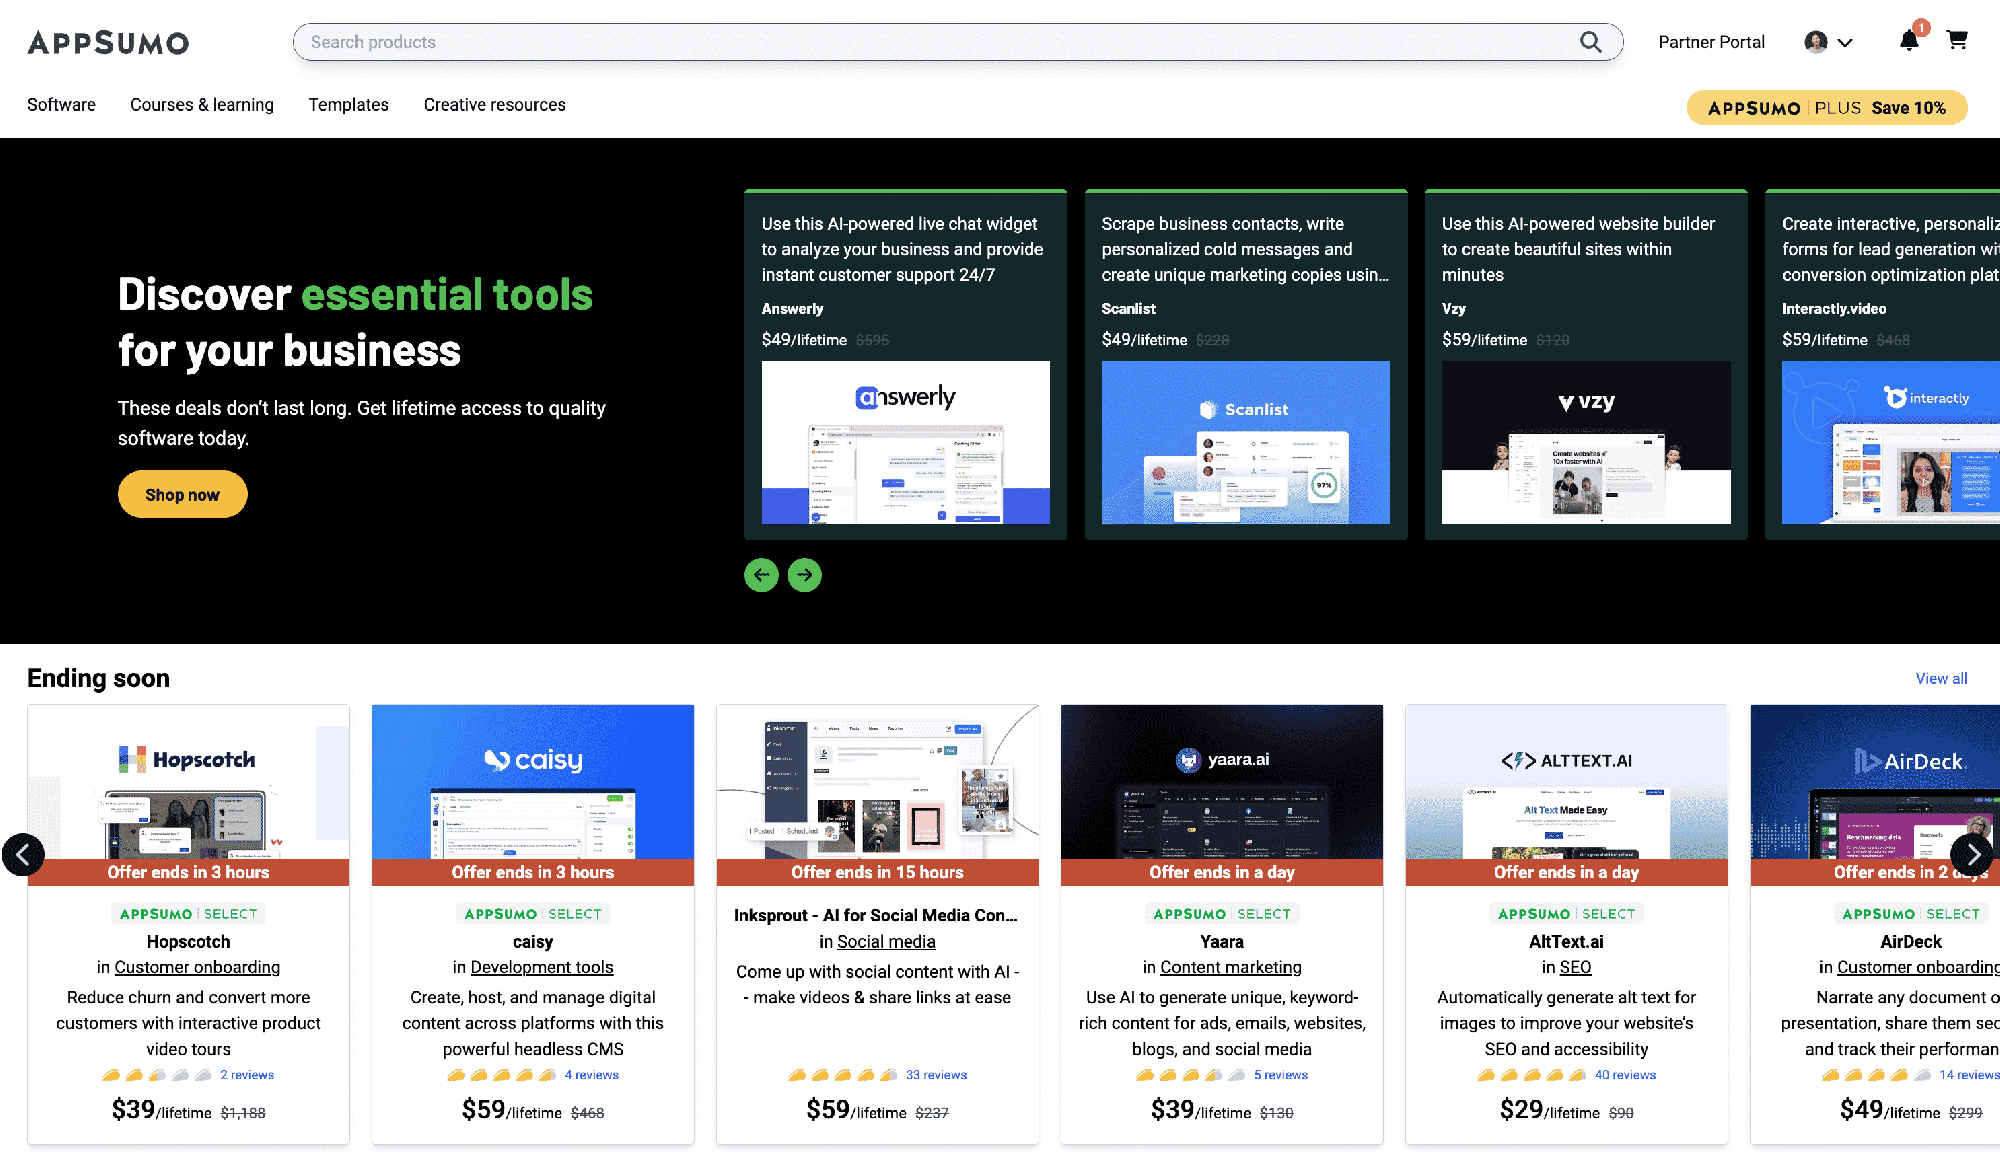The image size is (2000, 1160).
Task: Focus the Search products field
Action: [958, 42]
